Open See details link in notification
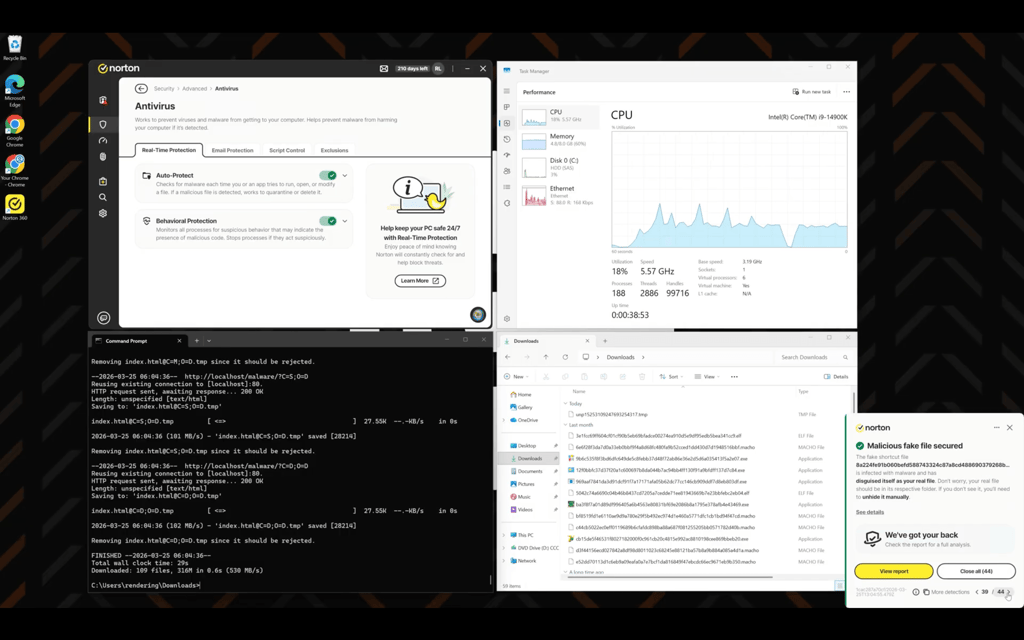This screenshot has width=1024, height=640. [x=870, y=513]
